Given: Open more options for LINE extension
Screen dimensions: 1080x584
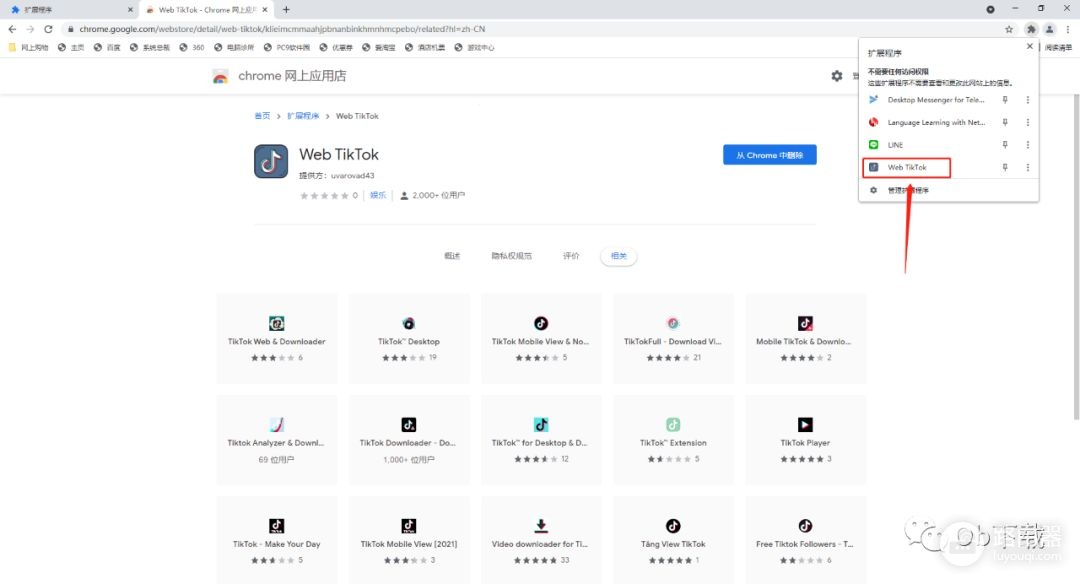Looking at the screenshot, I should coord(1028,145).
